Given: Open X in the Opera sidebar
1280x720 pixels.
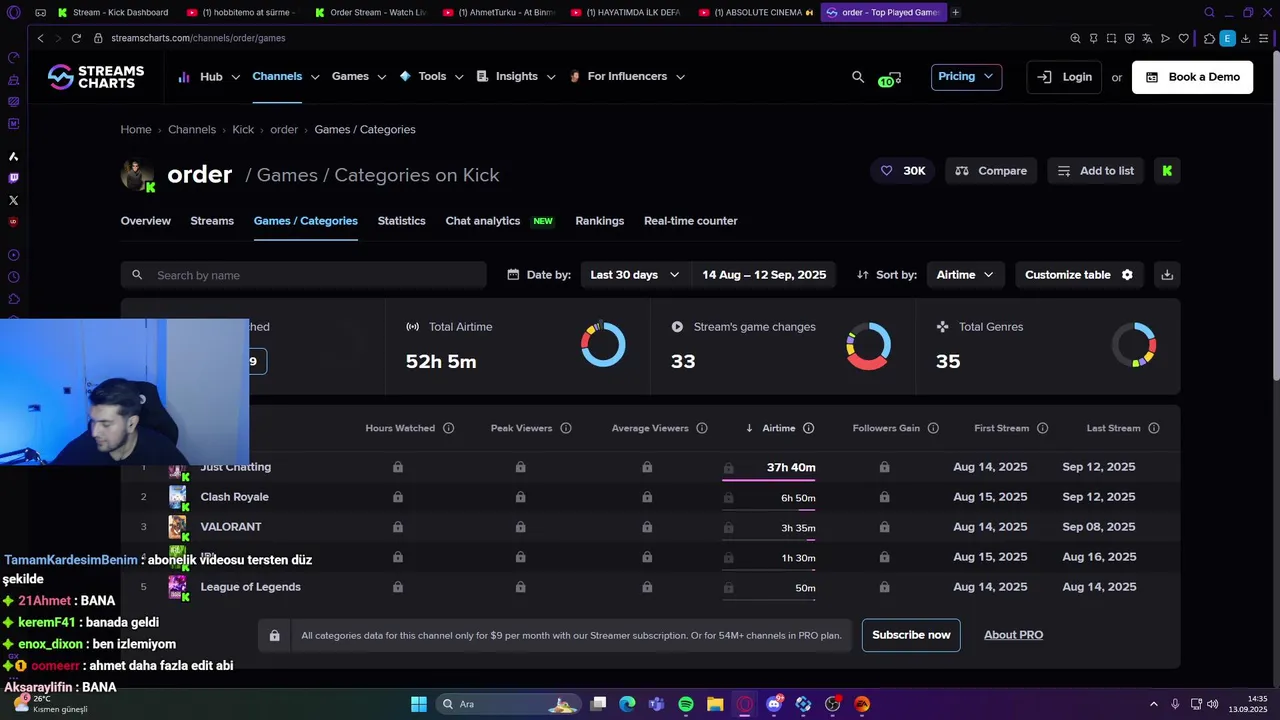Looking at the screenshot, I should 13,200.
